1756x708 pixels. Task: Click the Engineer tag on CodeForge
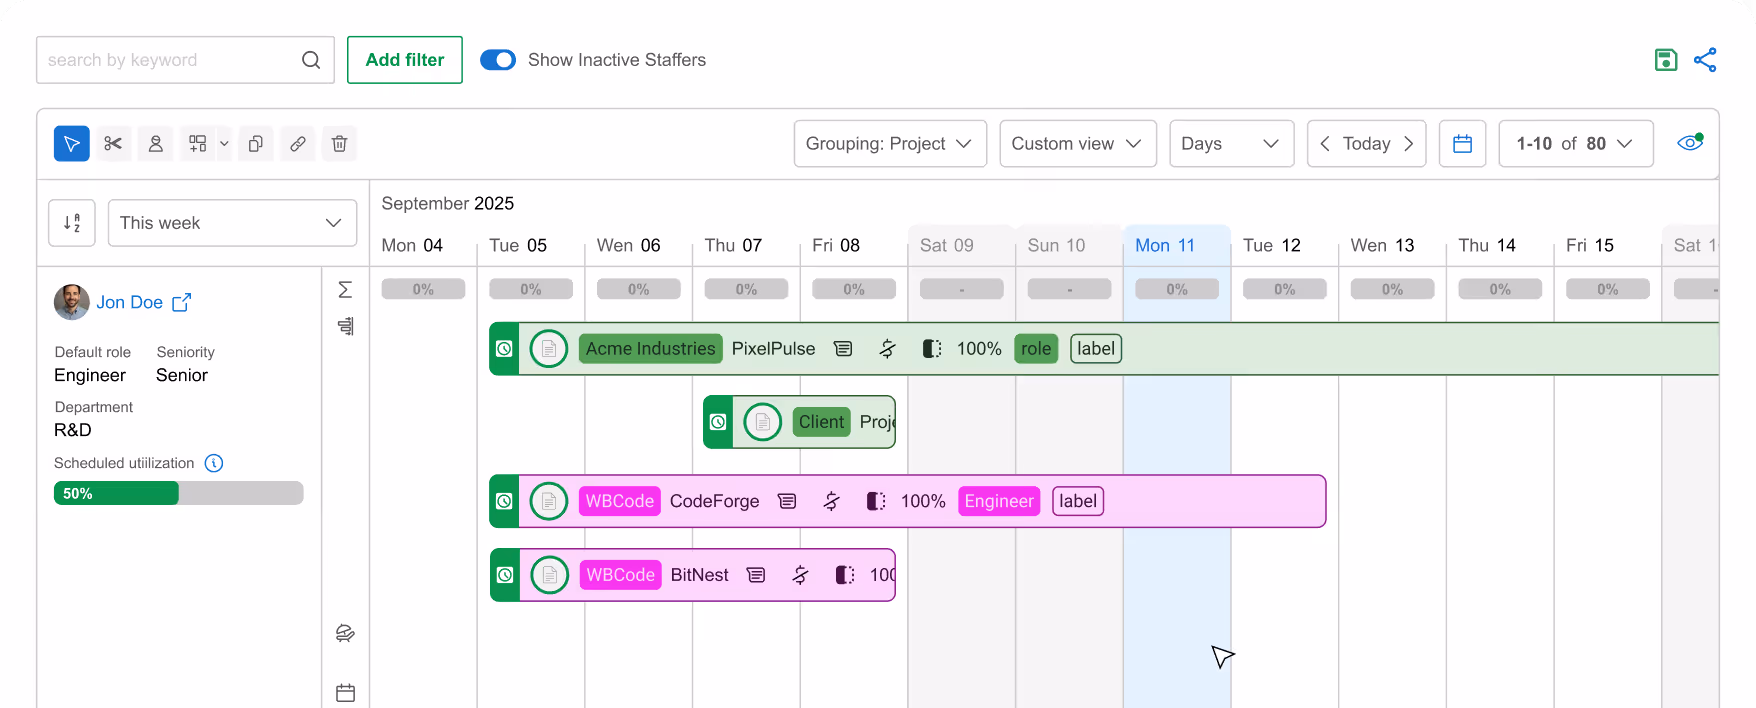click(999, 501)
